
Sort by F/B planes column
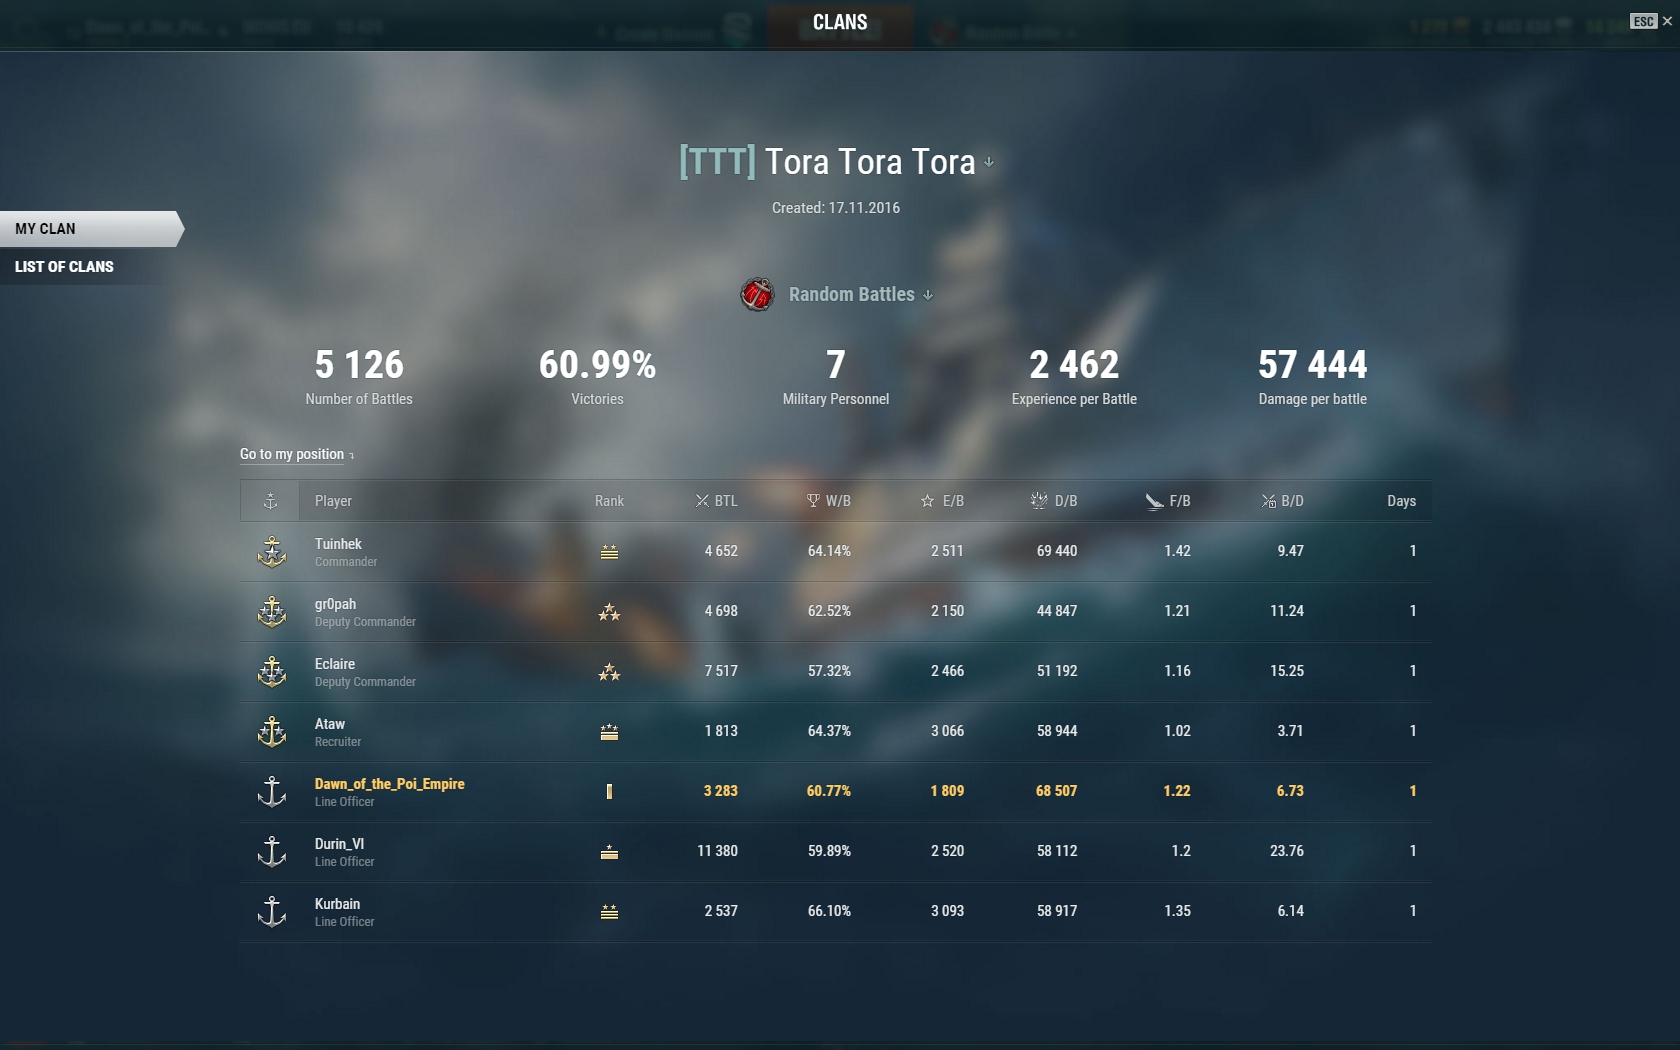(x=1168, y=501)
